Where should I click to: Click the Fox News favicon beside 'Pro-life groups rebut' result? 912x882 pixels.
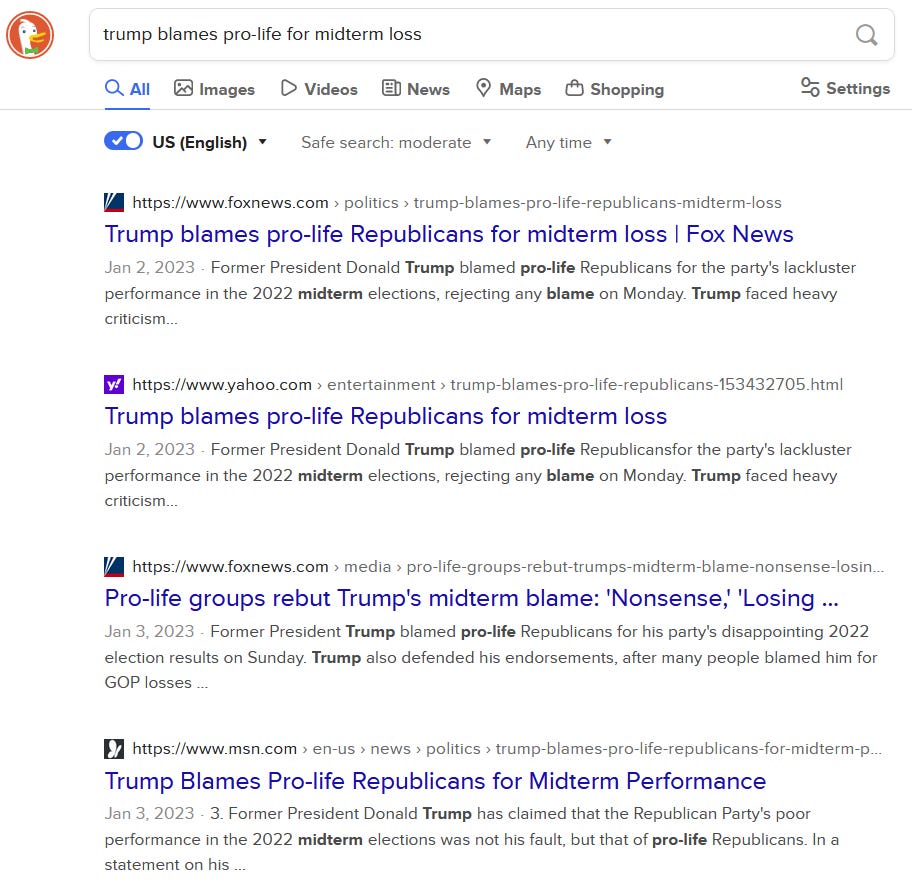point(114,567)
